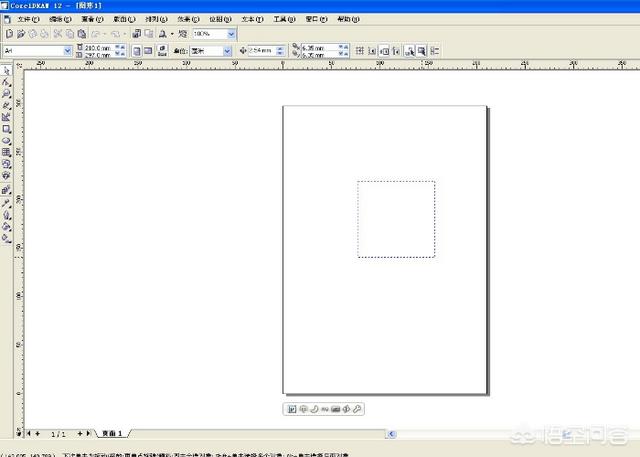Click horizontal scrollbar left arrow
Screen dimensions: 640x457
[x=392, y=434]
